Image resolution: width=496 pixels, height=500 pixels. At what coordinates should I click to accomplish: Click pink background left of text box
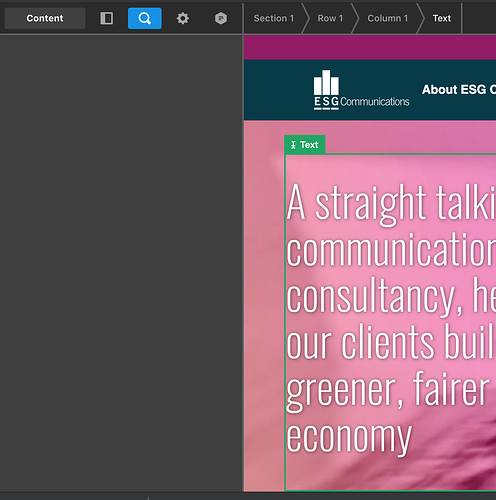click(264, 300)
